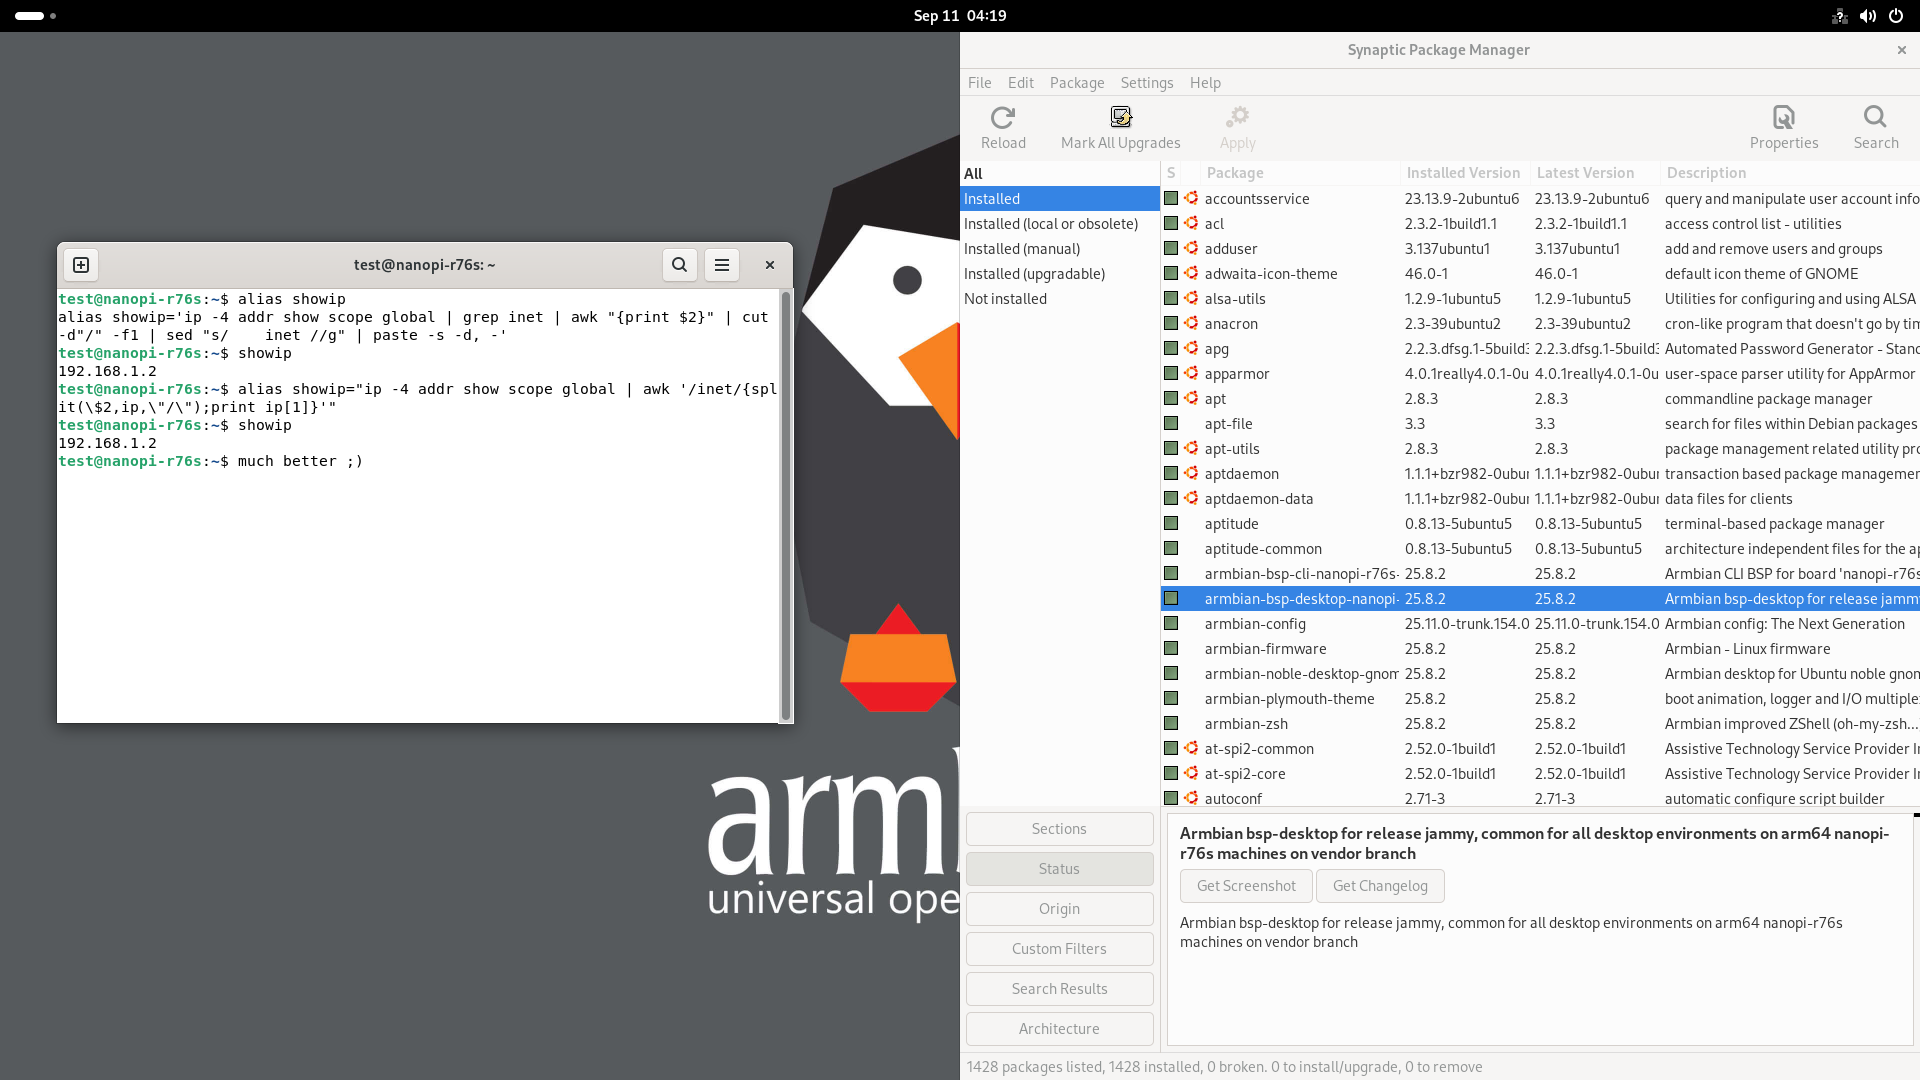This screenshot has width=1920, height=1080.
Task: Click the clock showing Sep 11 04:19
Action: coord(959,16)
